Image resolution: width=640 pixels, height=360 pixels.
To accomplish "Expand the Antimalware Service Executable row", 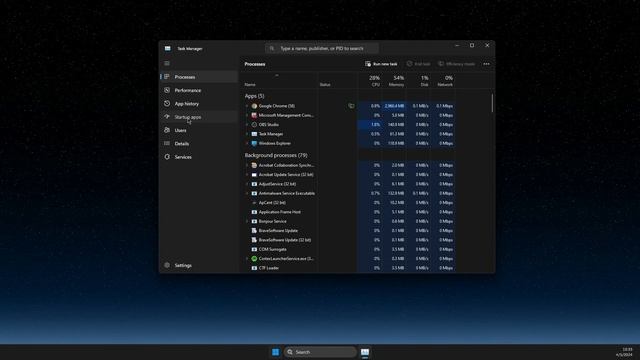I will click(x=247, y=193).
